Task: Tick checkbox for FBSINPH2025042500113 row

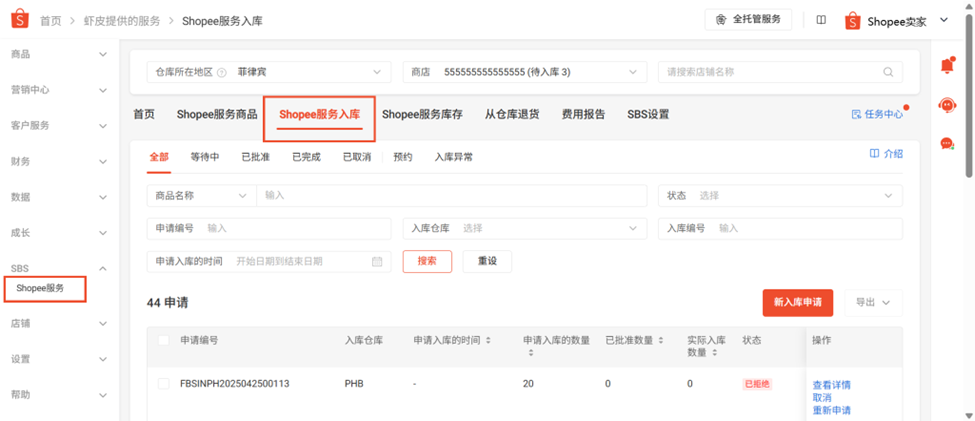Action: click(x=164, y=384)
